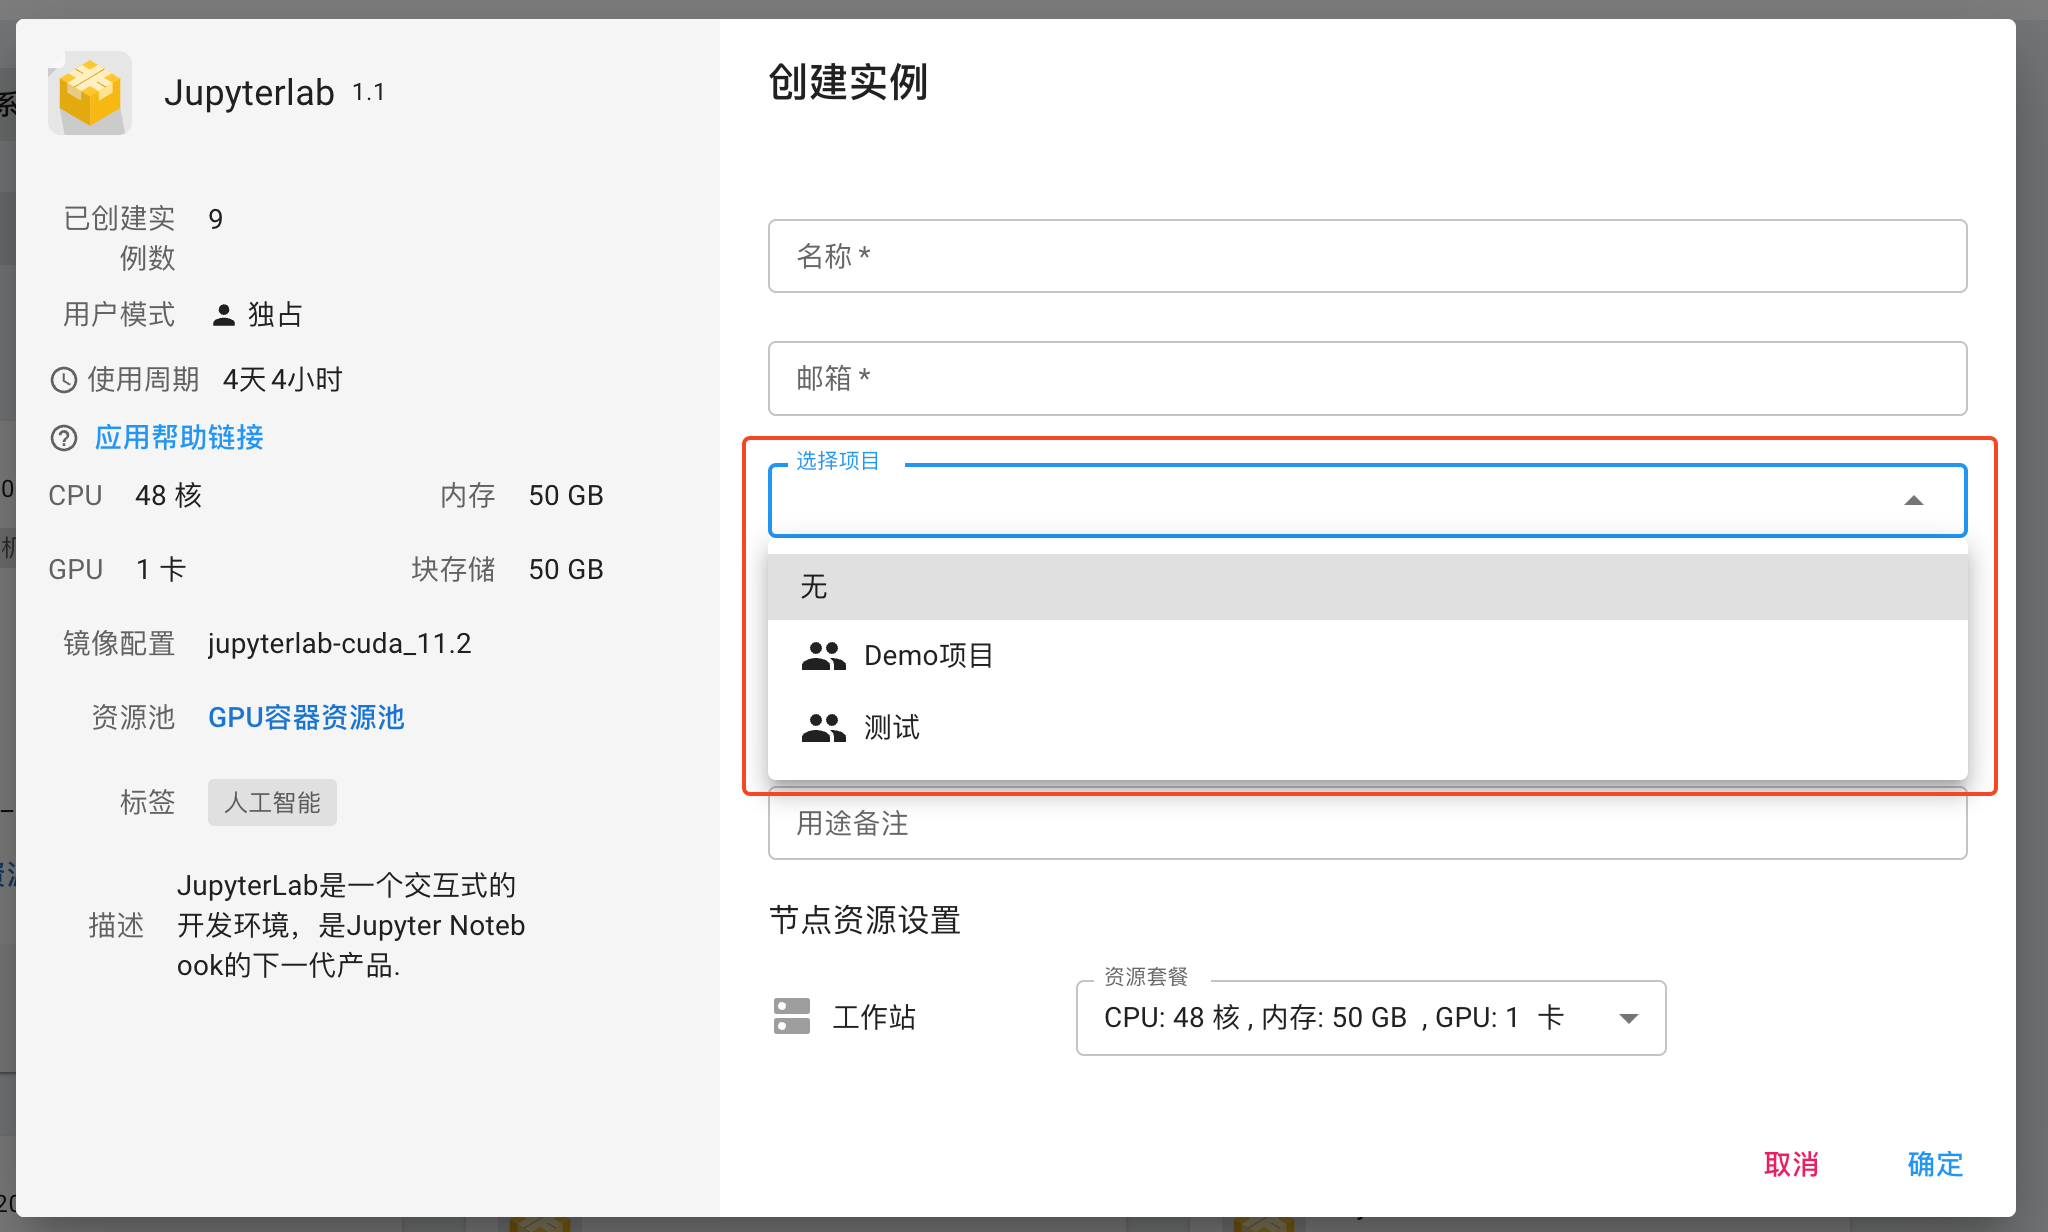2048x1232 pixels.
Task: Click the group icon next to 测试
Action: click(823, 728)
